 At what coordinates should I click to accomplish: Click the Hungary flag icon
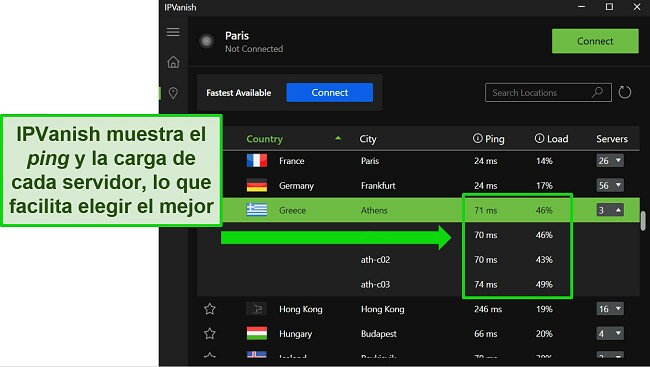pos(257,333)
